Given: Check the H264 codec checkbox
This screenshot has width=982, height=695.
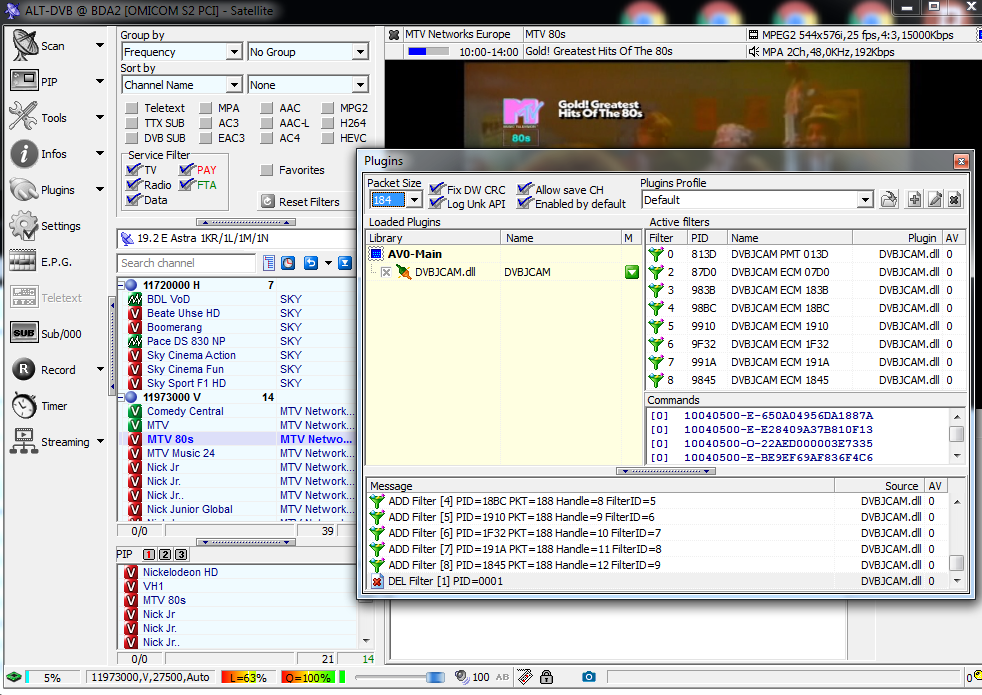Looking at the screenshot, I should click(328, 123).
